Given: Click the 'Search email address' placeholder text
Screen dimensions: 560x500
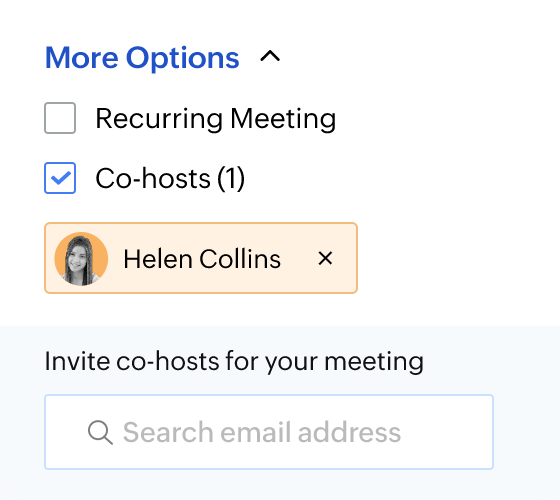Looking at the screenshot, I should (262, 432).
